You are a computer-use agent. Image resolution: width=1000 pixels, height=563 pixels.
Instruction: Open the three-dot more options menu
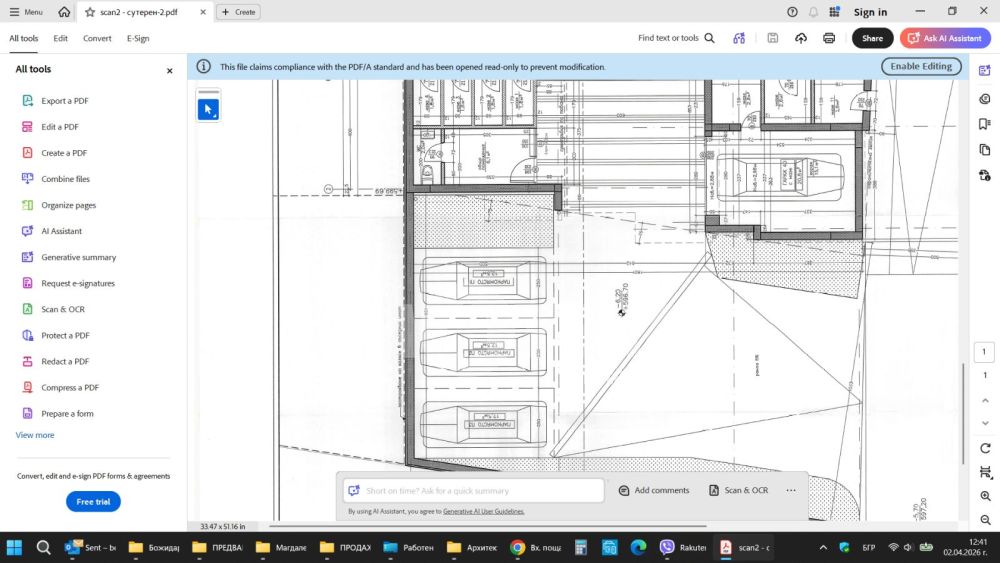coord(791,490)
